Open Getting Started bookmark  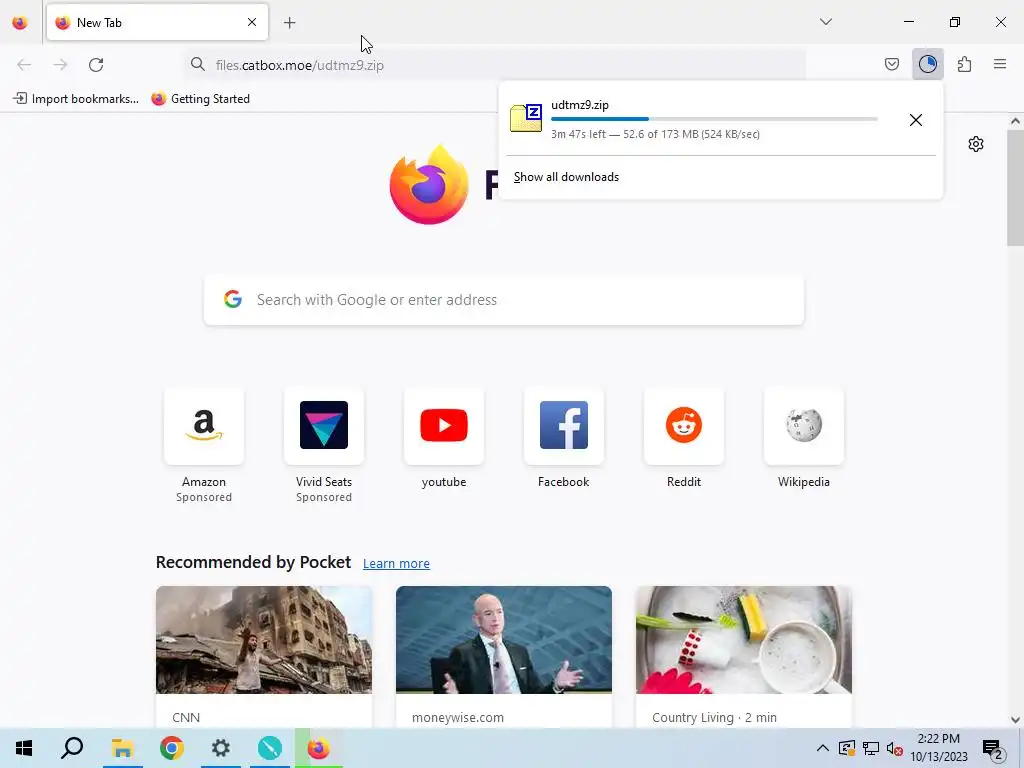pos(200,99)
